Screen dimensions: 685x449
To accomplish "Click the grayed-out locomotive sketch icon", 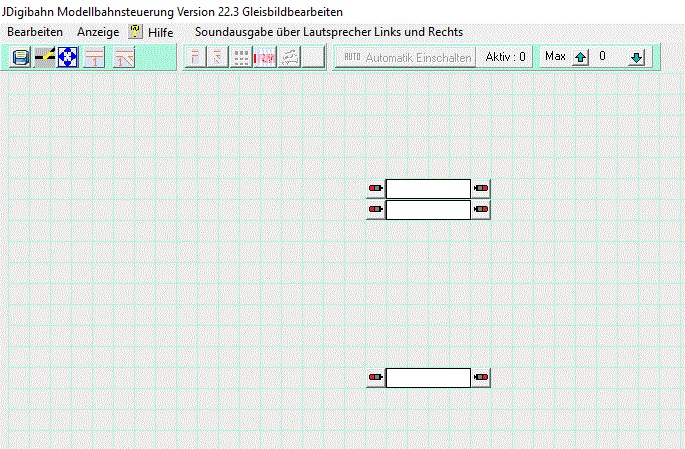I will (x=289, y=57).
